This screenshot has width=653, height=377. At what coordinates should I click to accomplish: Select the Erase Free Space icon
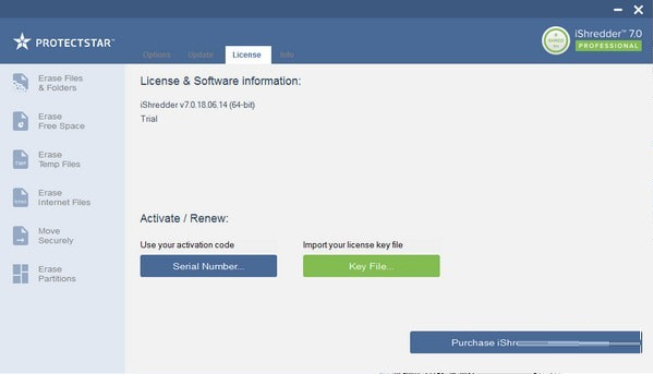click(x=20, y=121)
